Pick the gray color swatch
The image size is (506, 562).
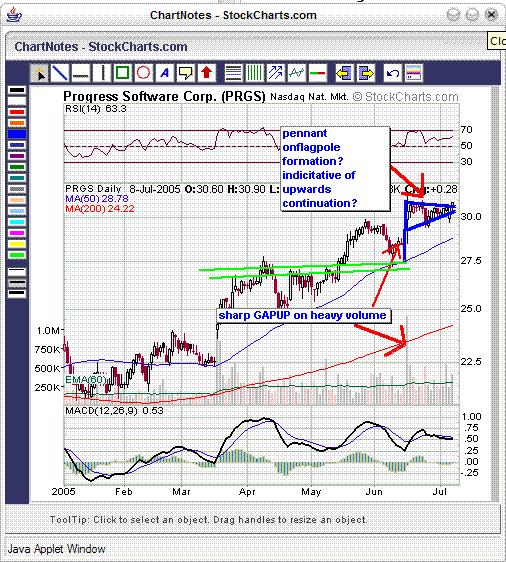pyautogui.click(x=17, y=189)
